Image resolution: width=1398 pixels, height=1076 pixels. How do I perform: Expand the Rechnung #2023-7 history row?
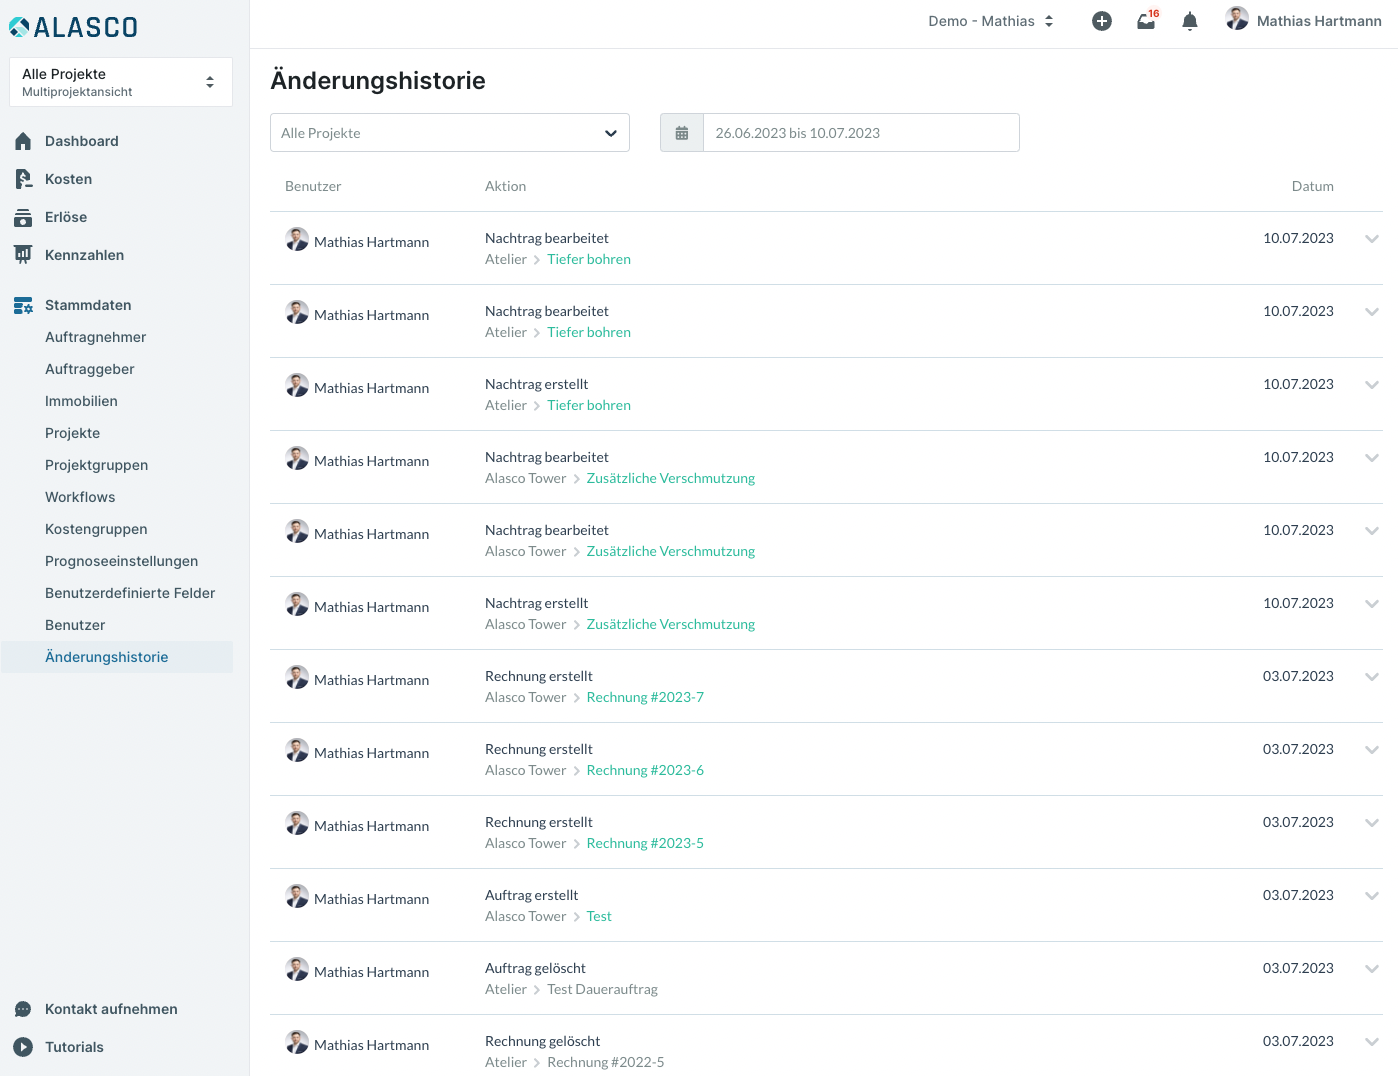[x=1371, y=677]
